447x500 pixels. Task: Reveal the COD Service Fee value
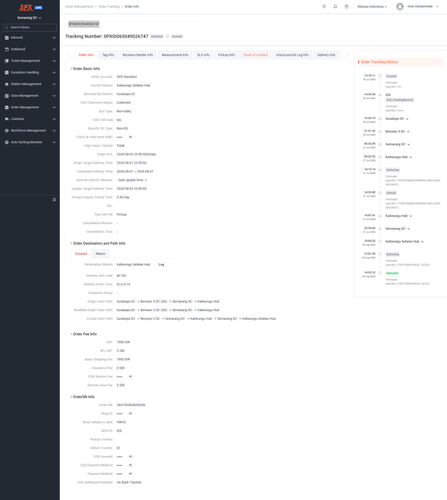pyautogui.click(x=130, y=376)
